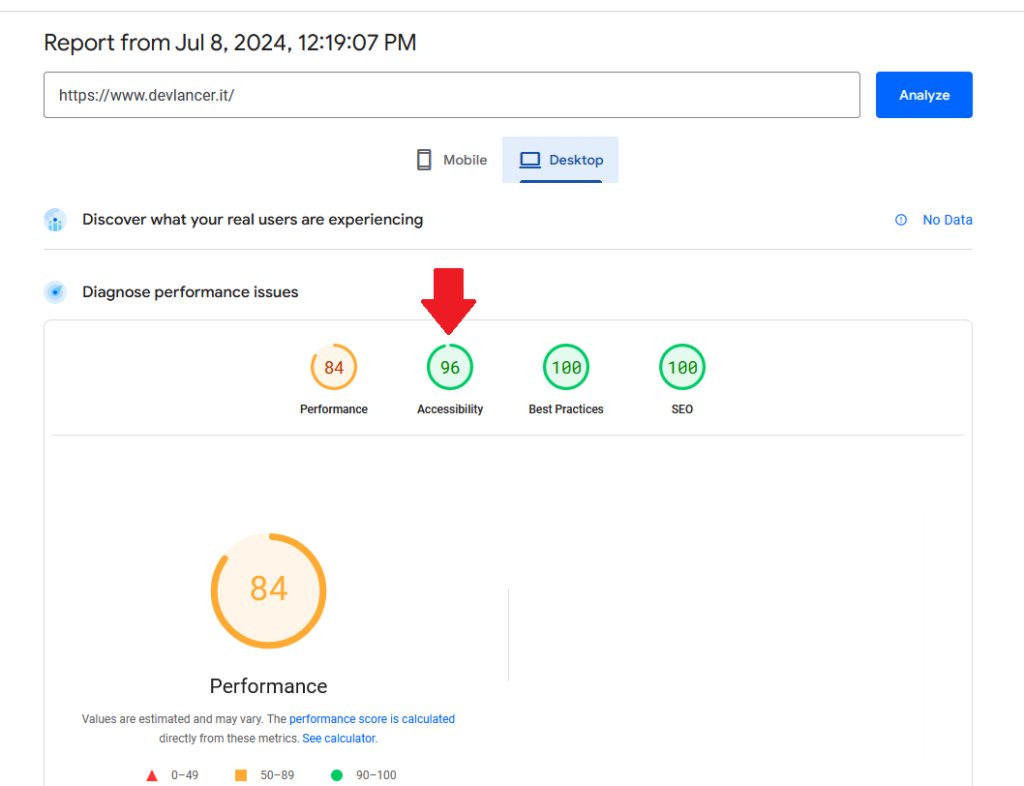Click the real users experience icon
This screenshot has height=786, width=1024.
click(55, 220)
